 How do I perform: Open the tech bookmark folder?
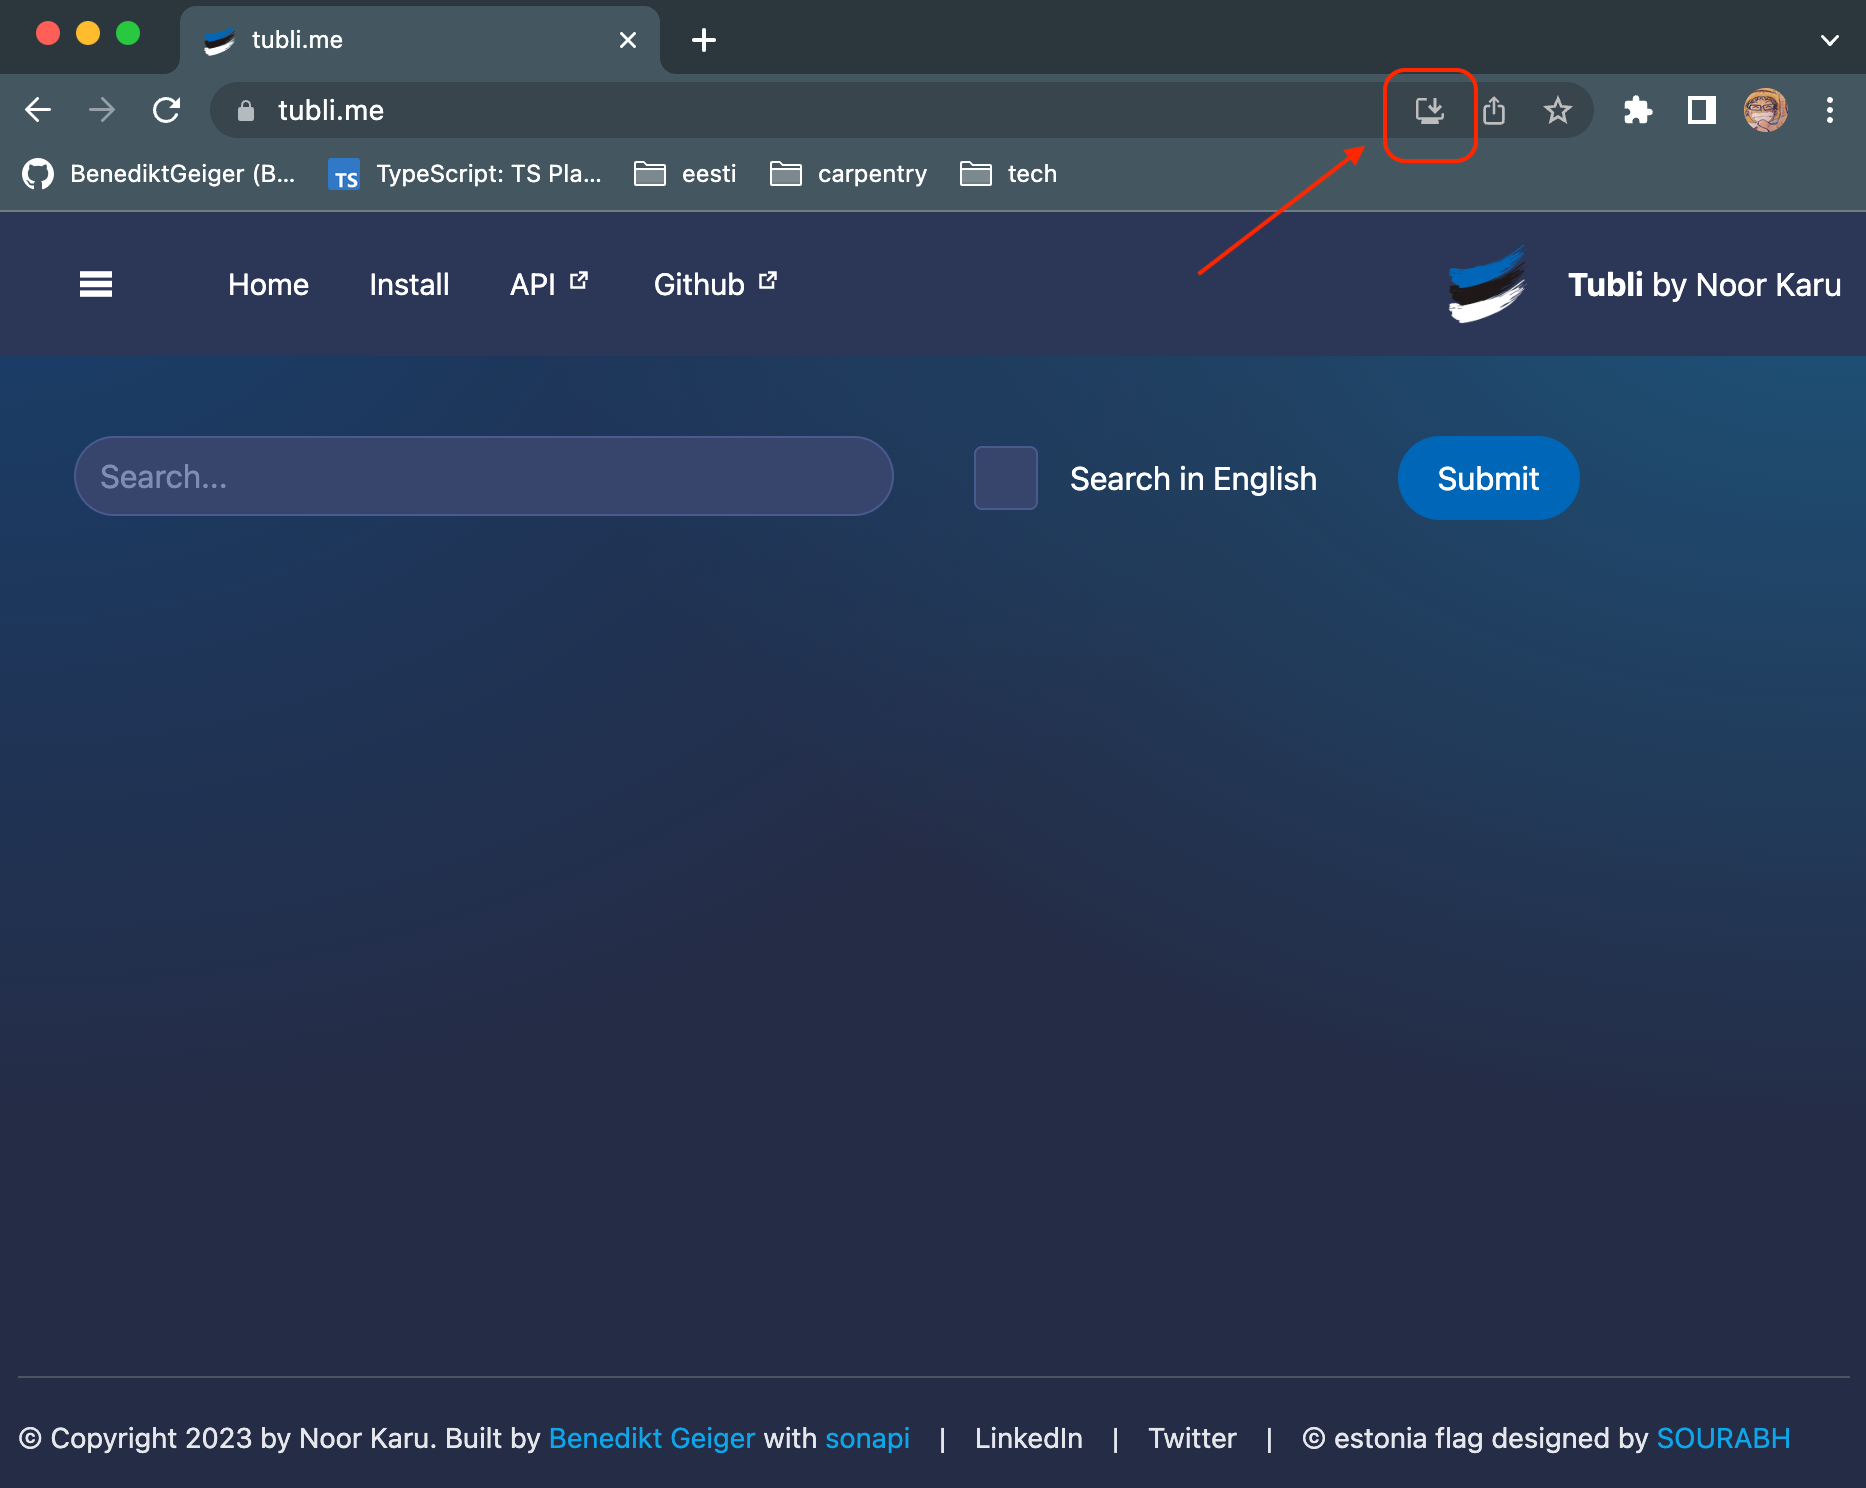coord(1009,174)
